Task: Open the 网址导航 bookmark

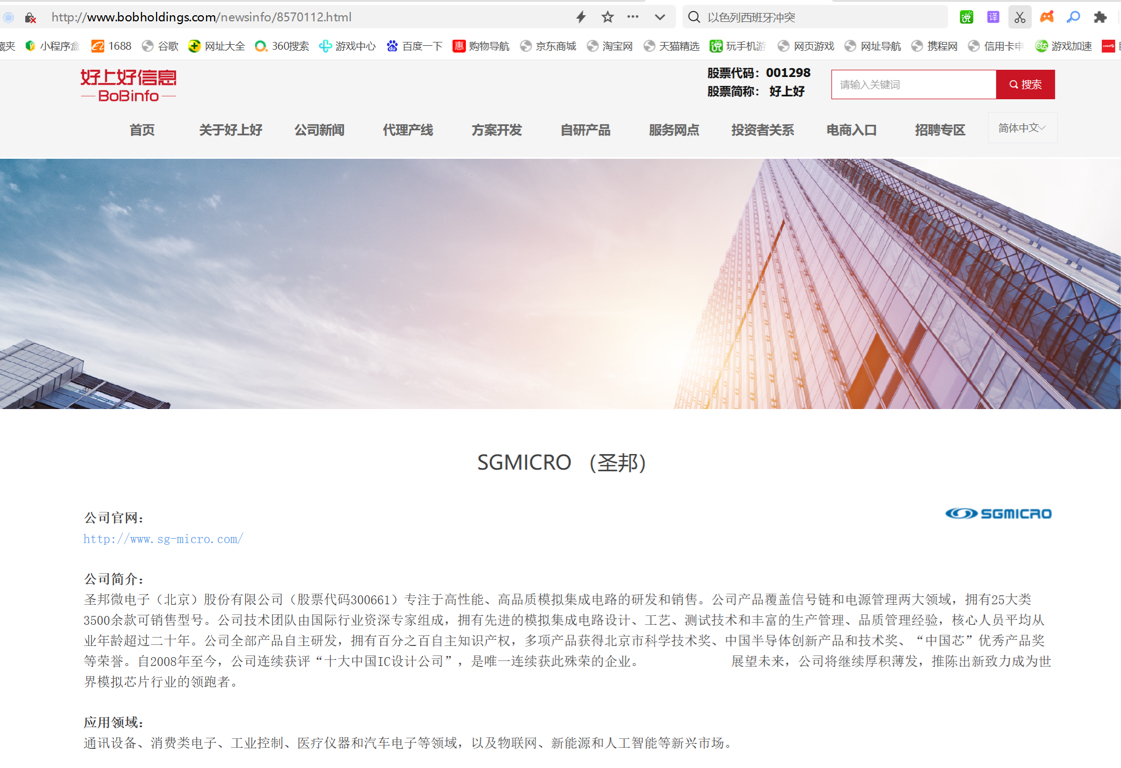Action: [872, 46]
